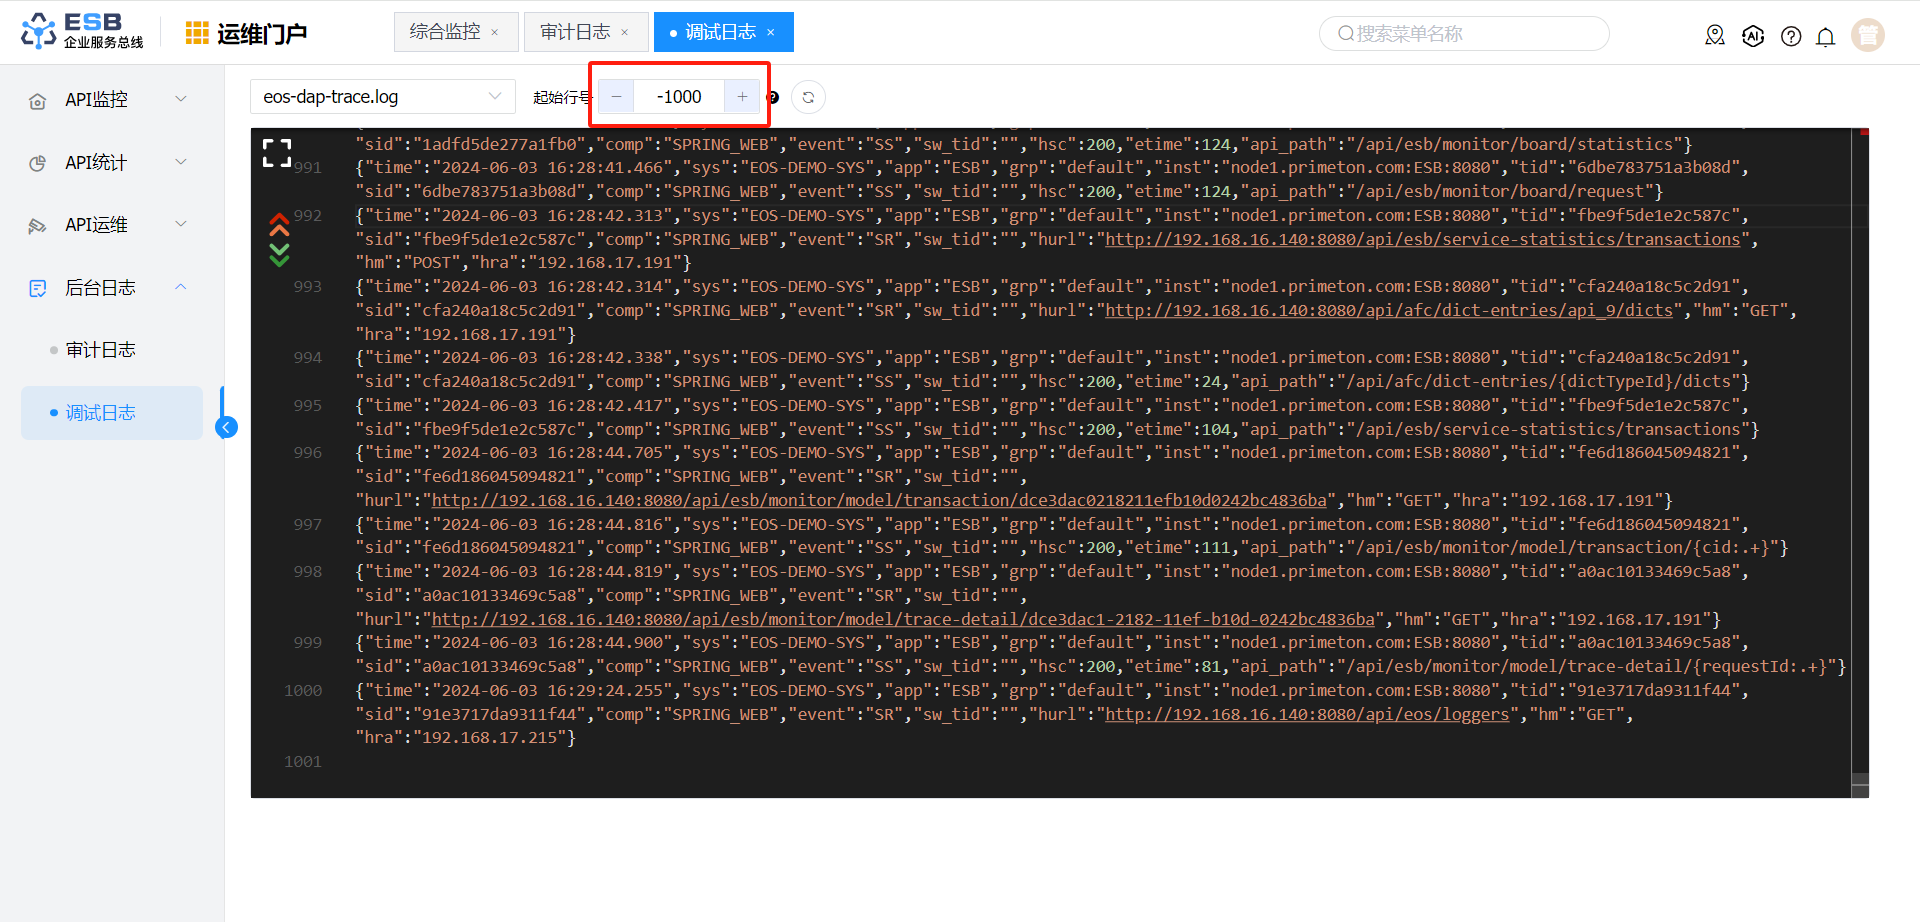Click line number 1000 in the gutter
Viewport: 1920px width, 922px height.
click(303, 690)
